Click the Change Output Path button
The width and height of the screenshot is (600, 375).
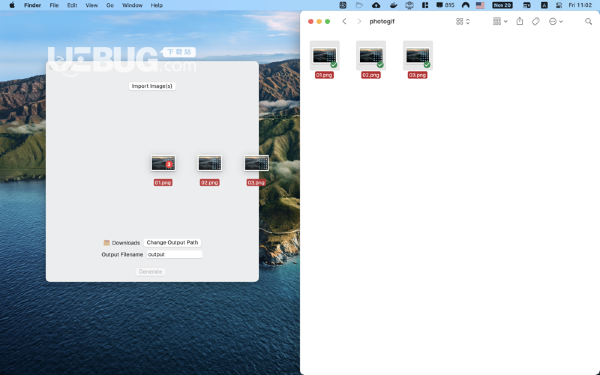172,243
